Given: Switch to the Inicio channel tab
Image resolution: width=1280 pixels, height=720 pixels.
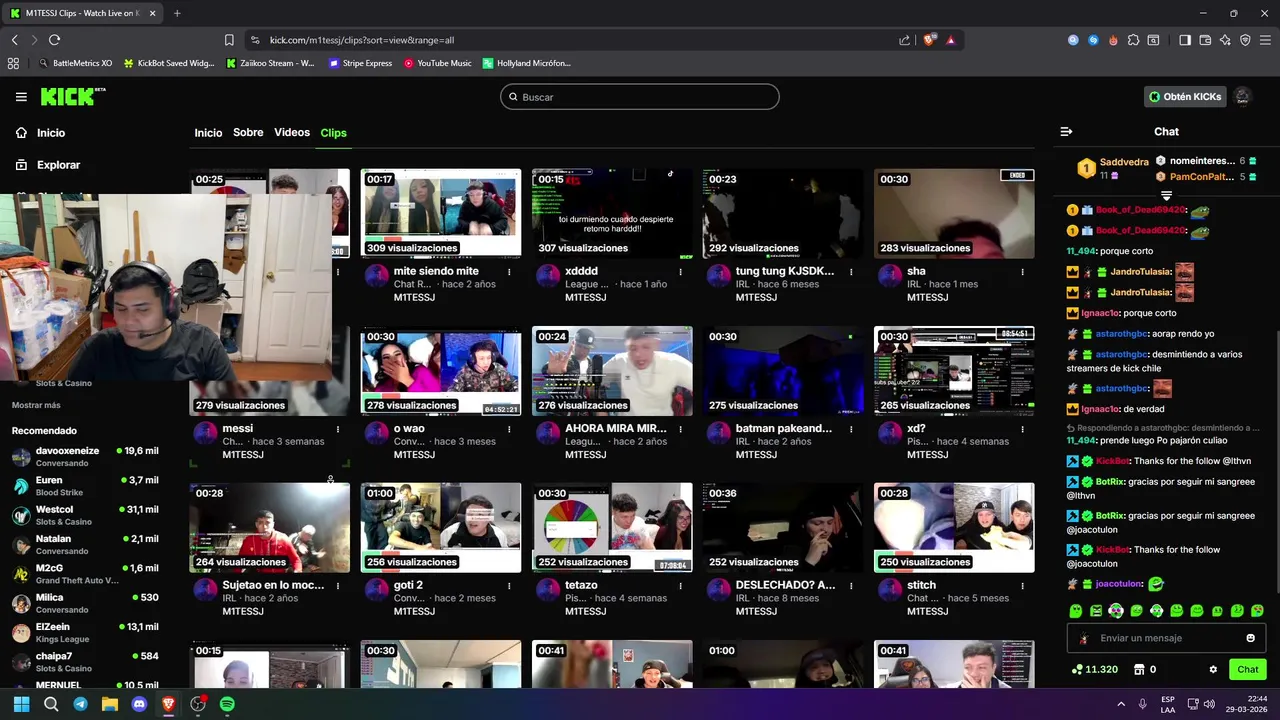Looking at the screenshot, I should coord(208,133).
